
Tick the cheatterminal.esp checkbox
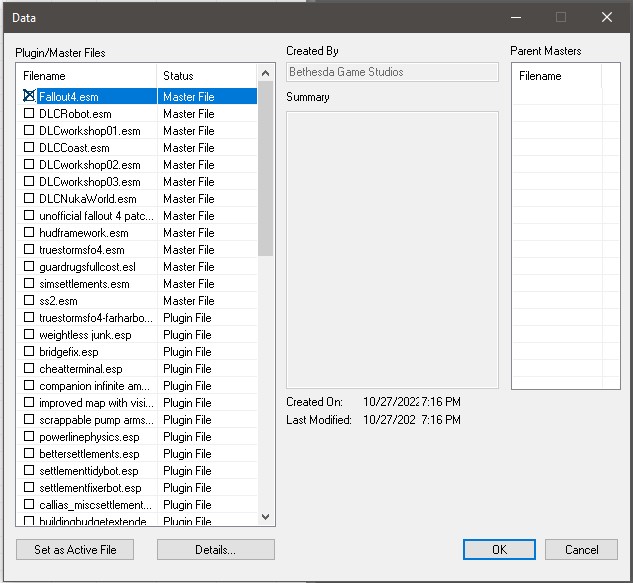(x=29, y=368)
